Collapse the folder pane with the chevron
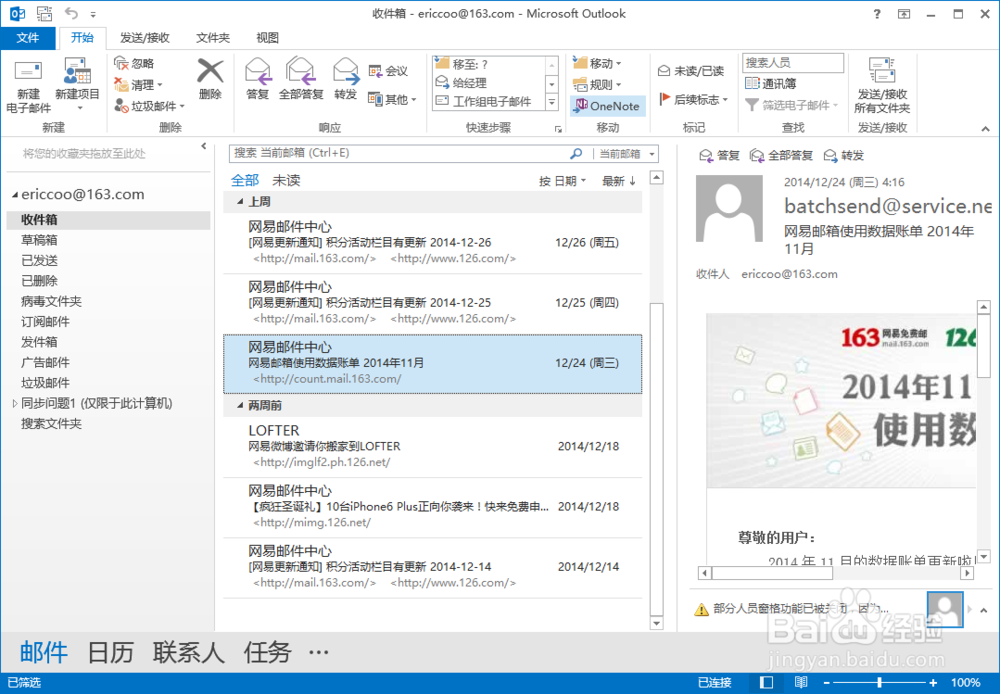Image resolution: width=1000 pixels, height=694 pixels. pos(203,146)
